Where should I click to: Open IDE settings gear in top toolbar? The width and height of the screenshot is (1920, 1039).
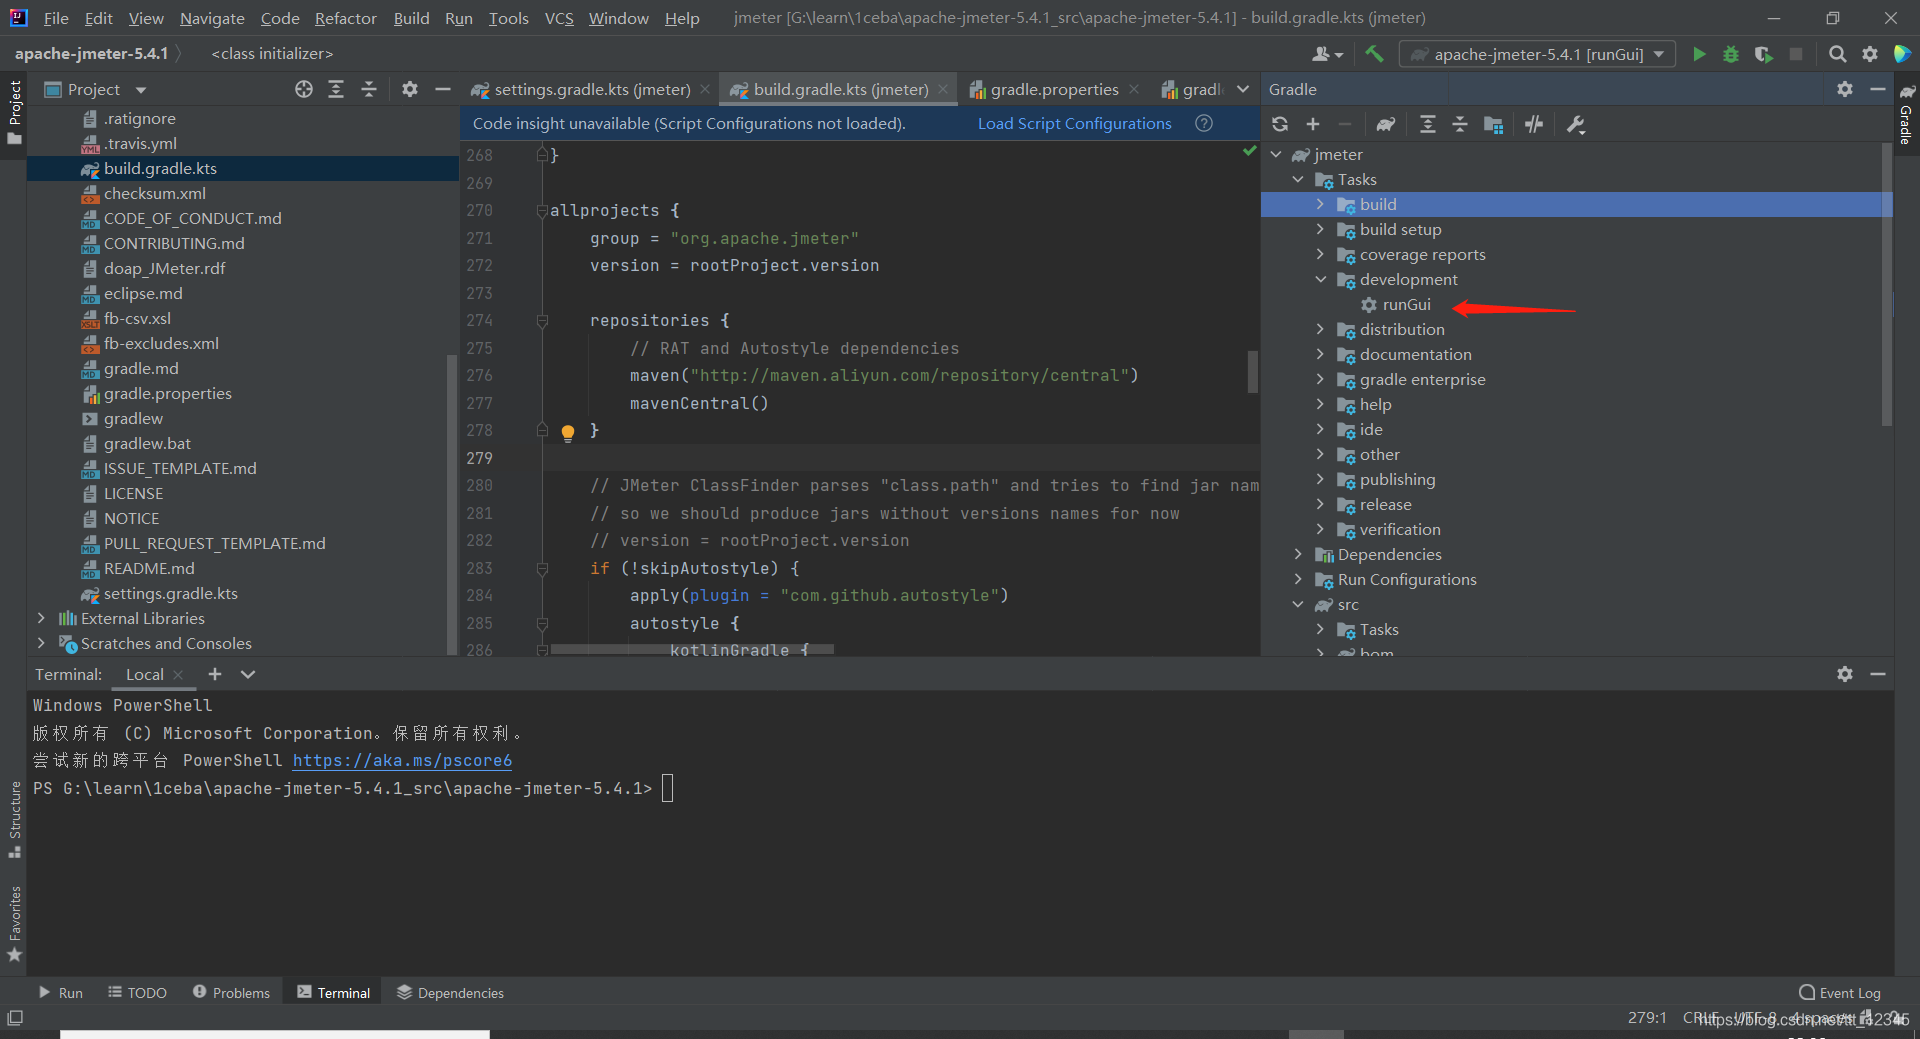point(1870,54)
